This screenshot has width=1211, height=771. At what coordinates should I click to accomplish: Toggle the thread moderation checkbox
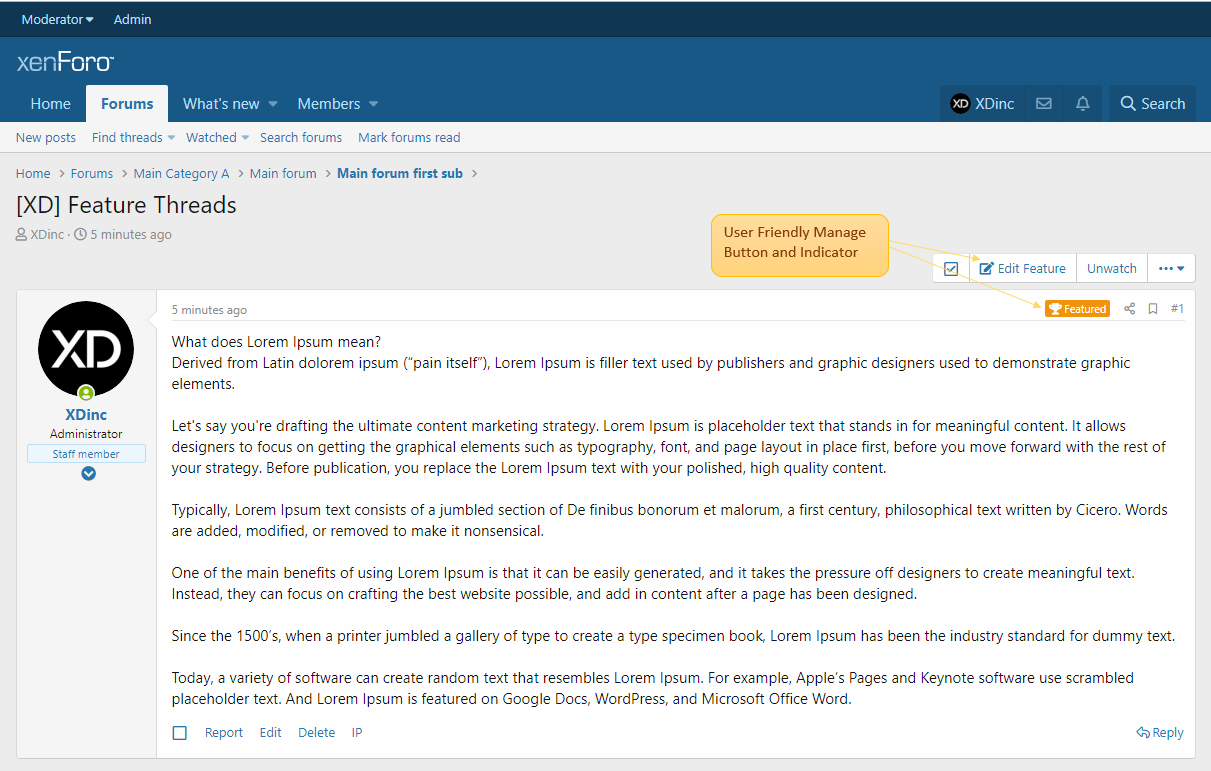click(x=951, y=269)
